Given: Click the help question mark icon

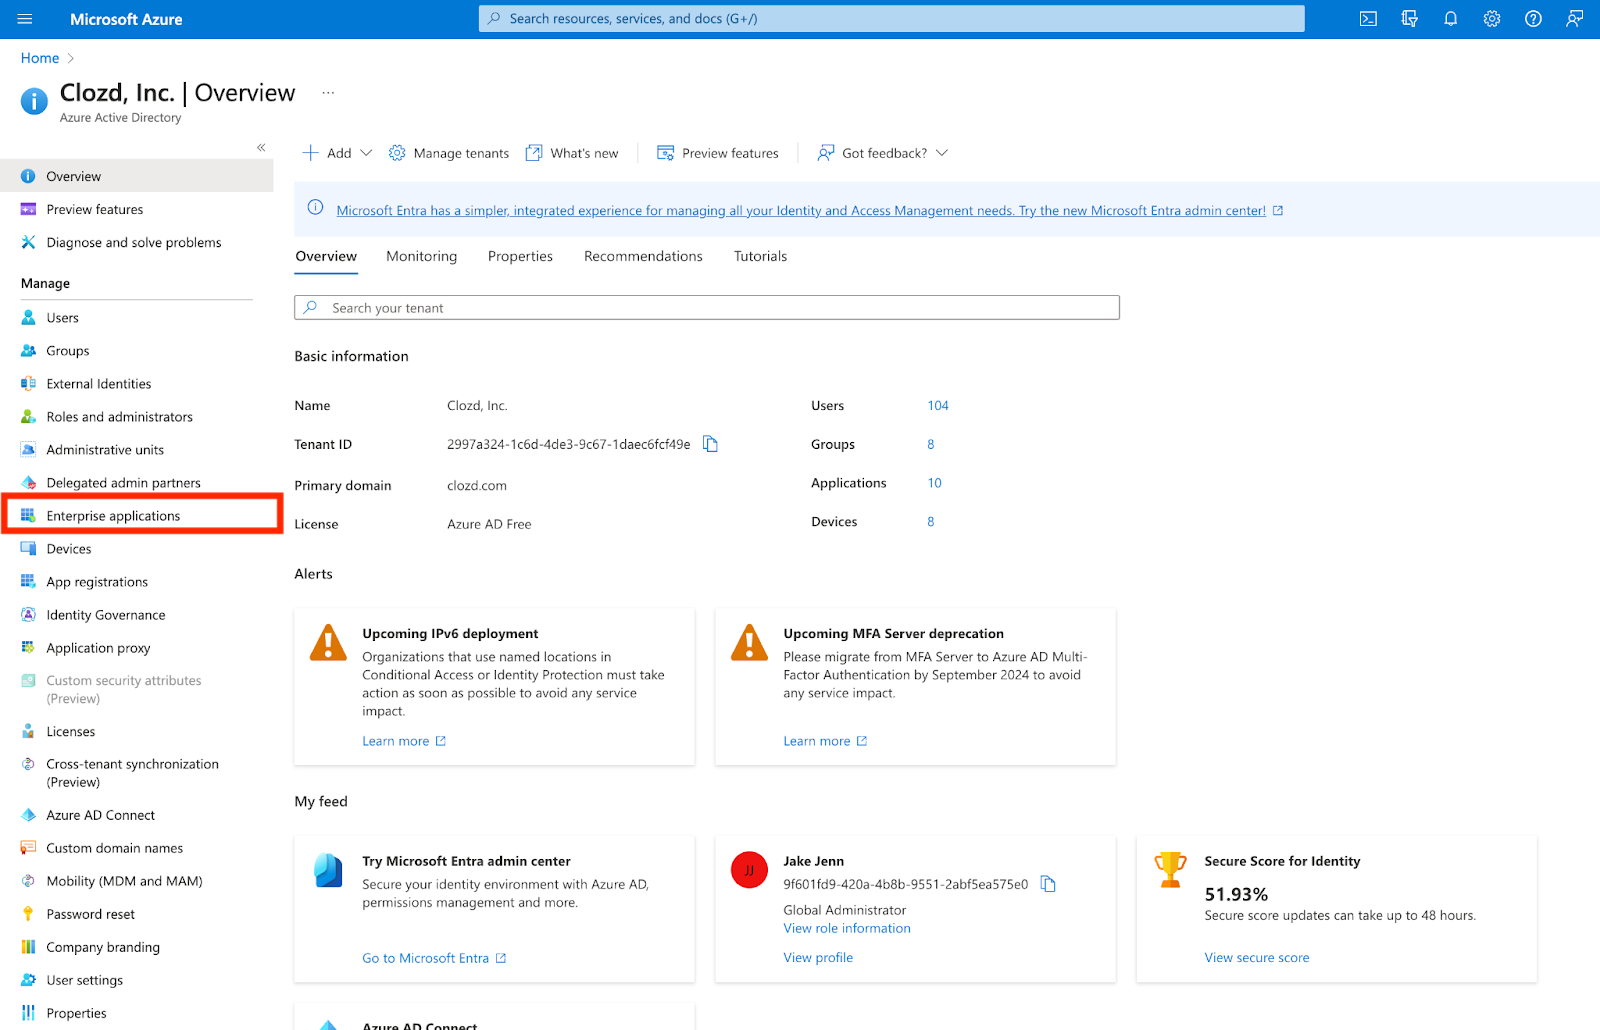Looking at the screenshot, I should (x=1532, y=19).
